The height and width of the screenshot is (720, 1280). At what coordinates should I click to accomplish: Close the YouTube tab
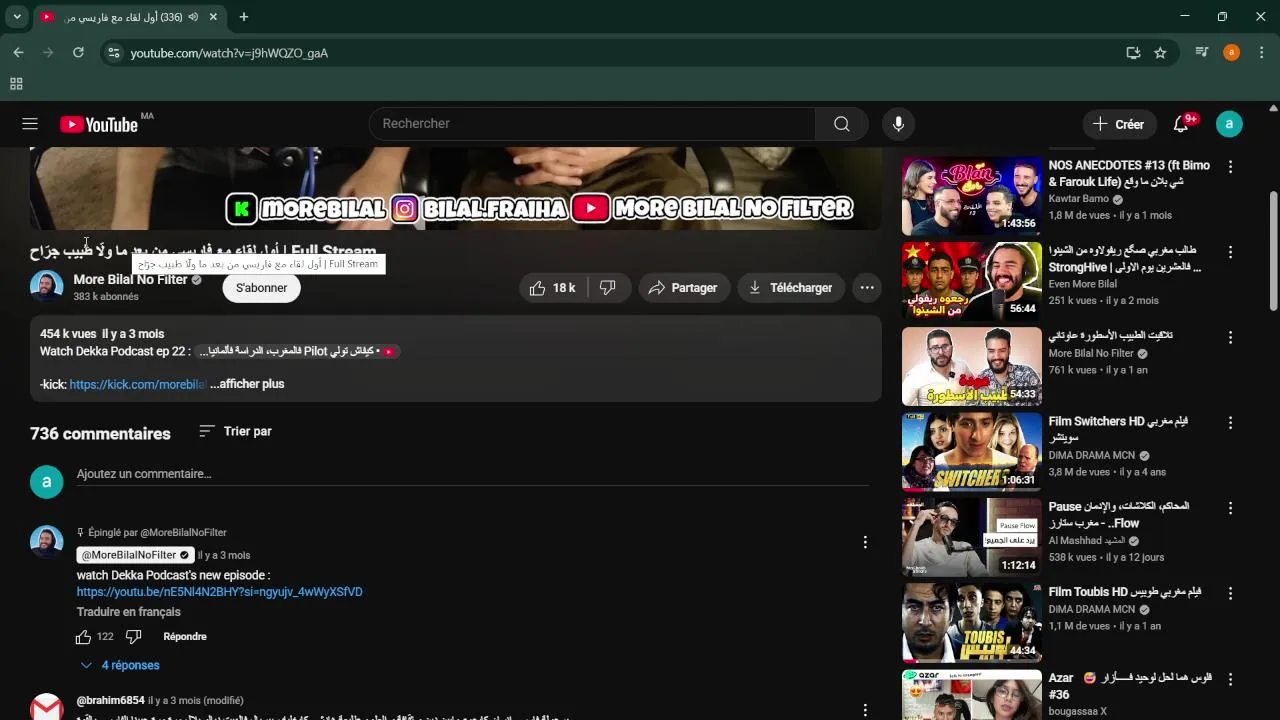[213, 17]
